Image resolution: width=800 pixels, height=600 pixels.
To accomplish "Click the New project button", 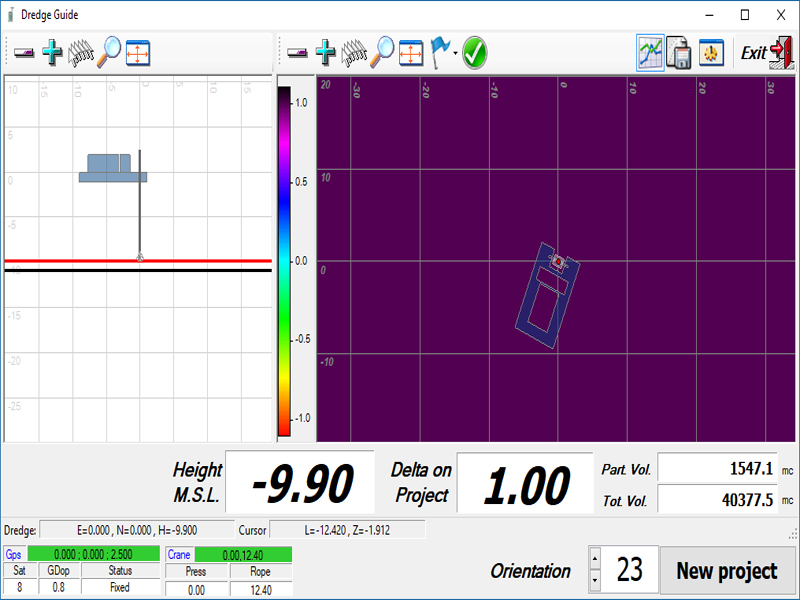I will (x=727, y=571).
